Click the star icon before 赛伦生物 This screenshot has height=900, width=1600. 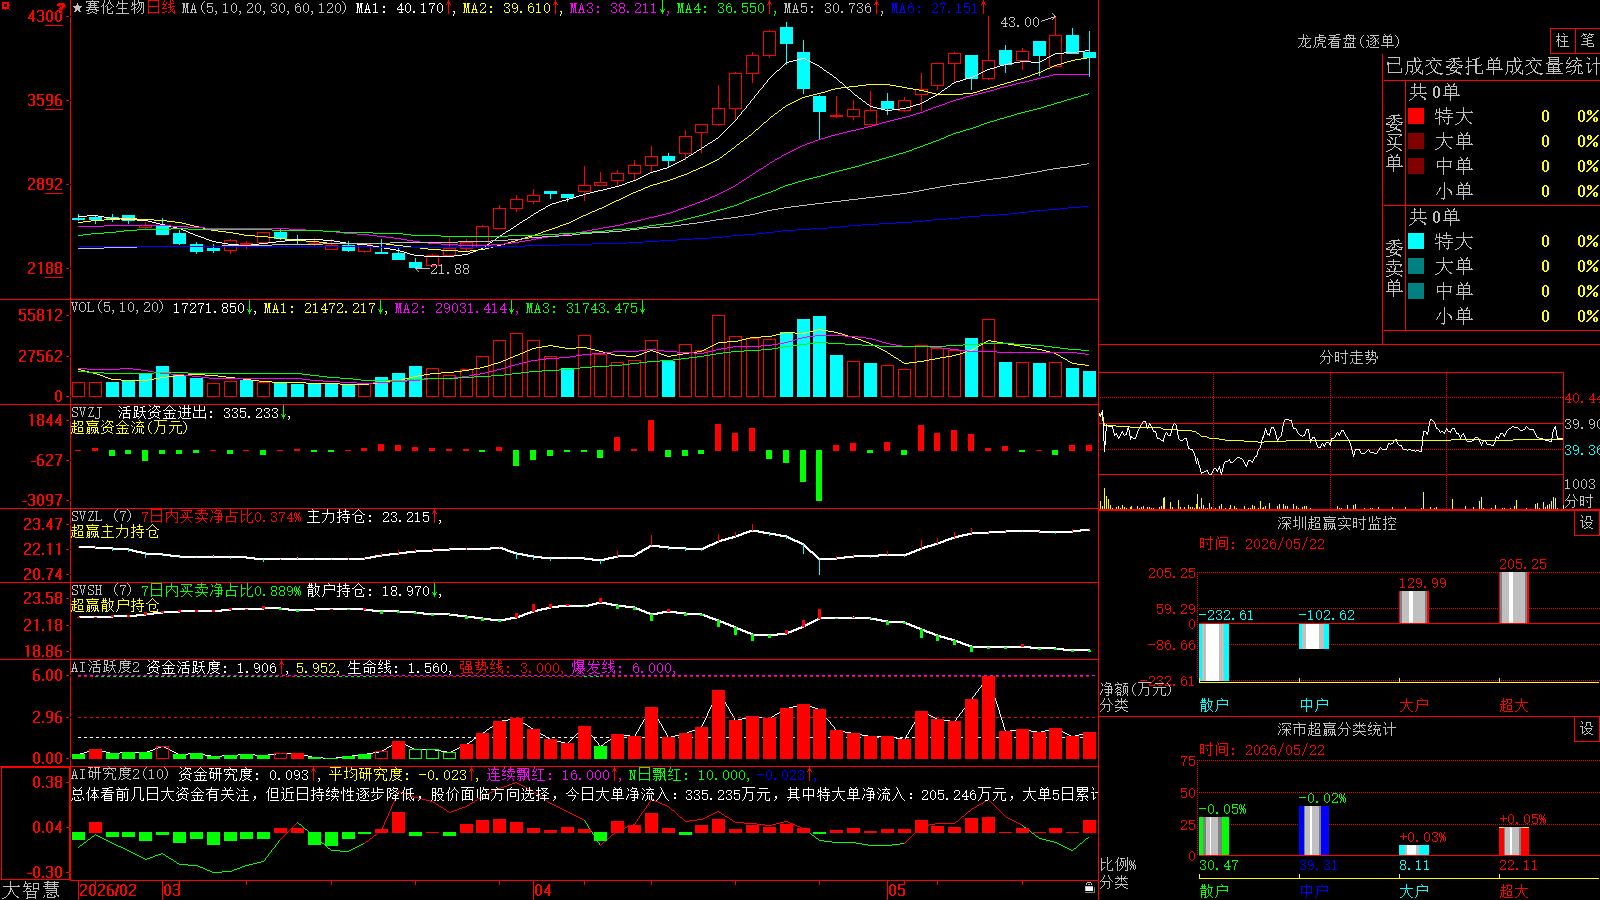point(78,8)
